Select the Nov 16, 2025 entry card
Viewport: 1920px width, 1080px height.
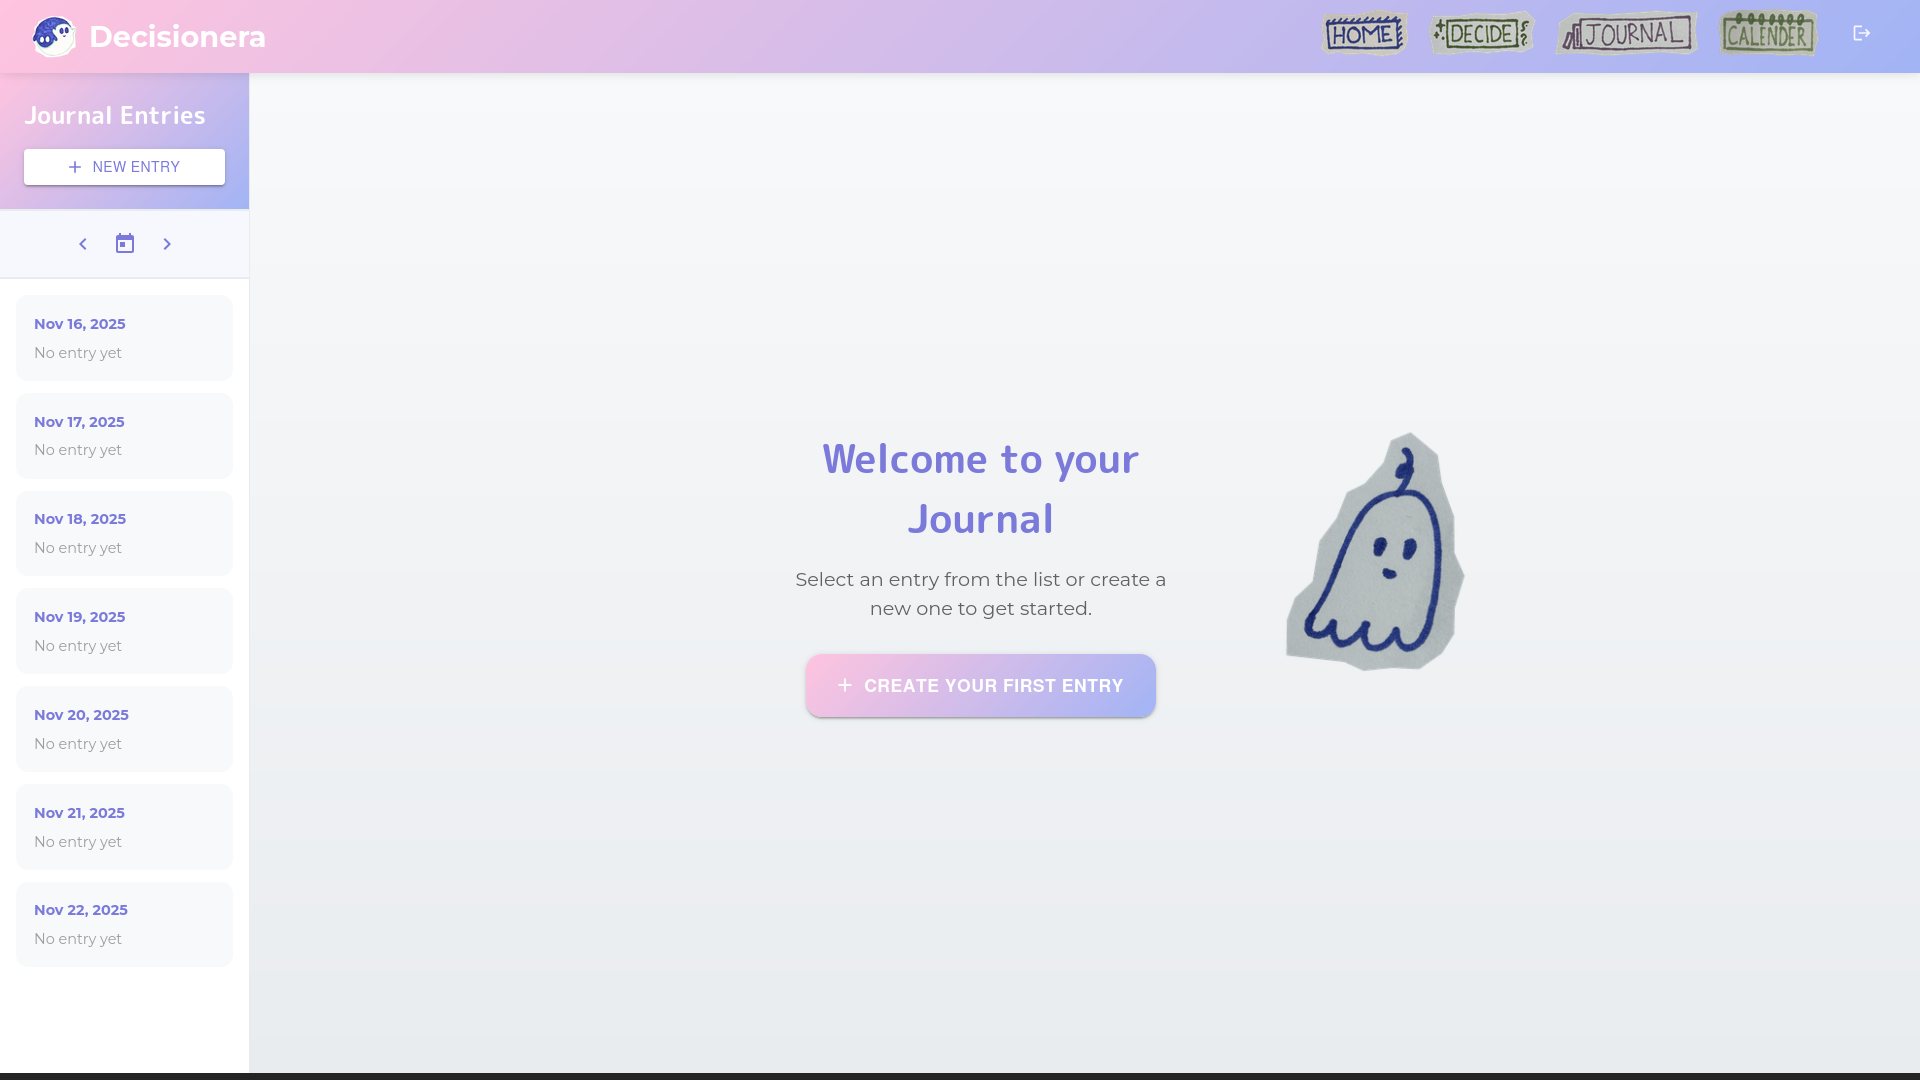(124, 338)
